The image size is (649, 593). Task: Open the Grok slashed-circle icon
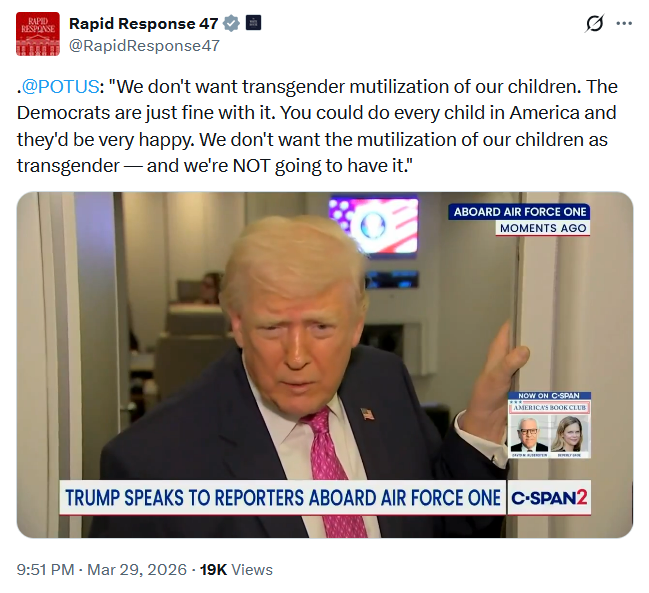pyautogui.click(x=594, y=23)
